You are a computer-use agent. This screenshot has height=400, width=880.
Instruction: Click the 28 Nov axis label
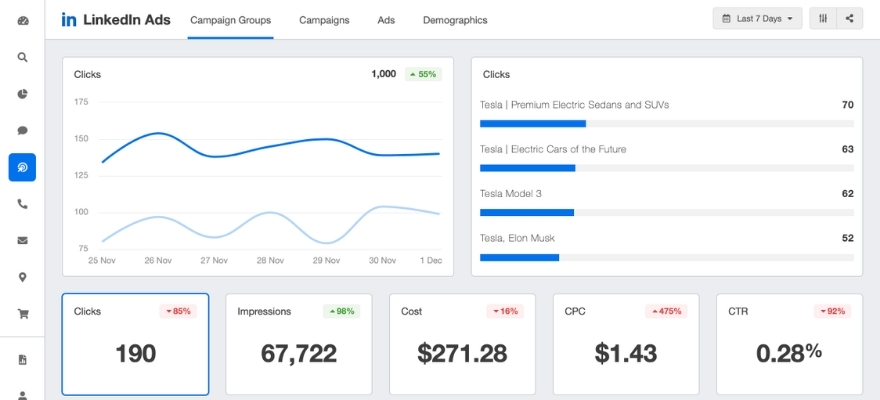270,260
